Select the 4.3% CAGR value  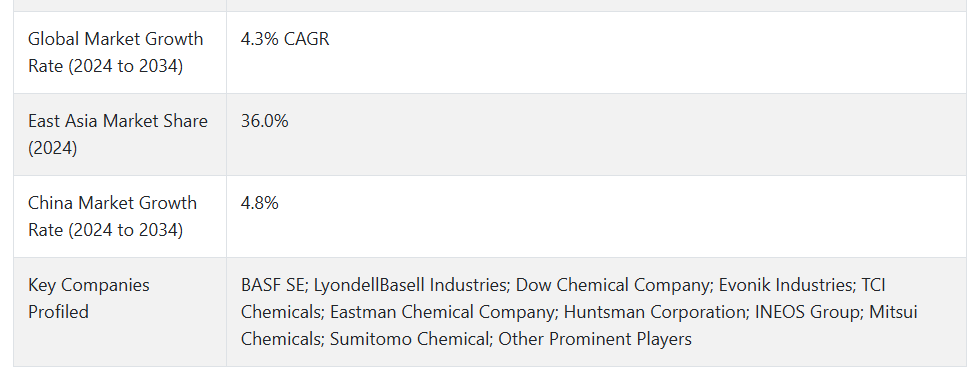(285, 39)
